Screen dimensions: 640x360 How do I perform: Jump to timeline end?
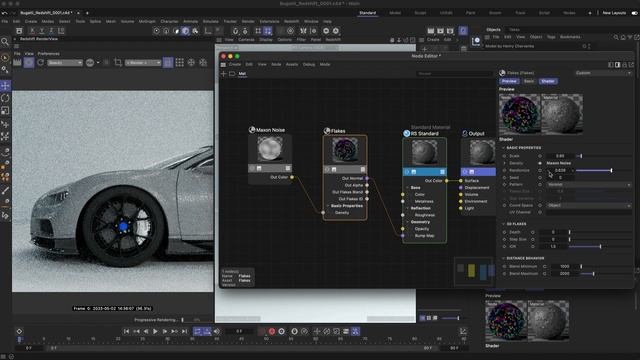[184, 331]
